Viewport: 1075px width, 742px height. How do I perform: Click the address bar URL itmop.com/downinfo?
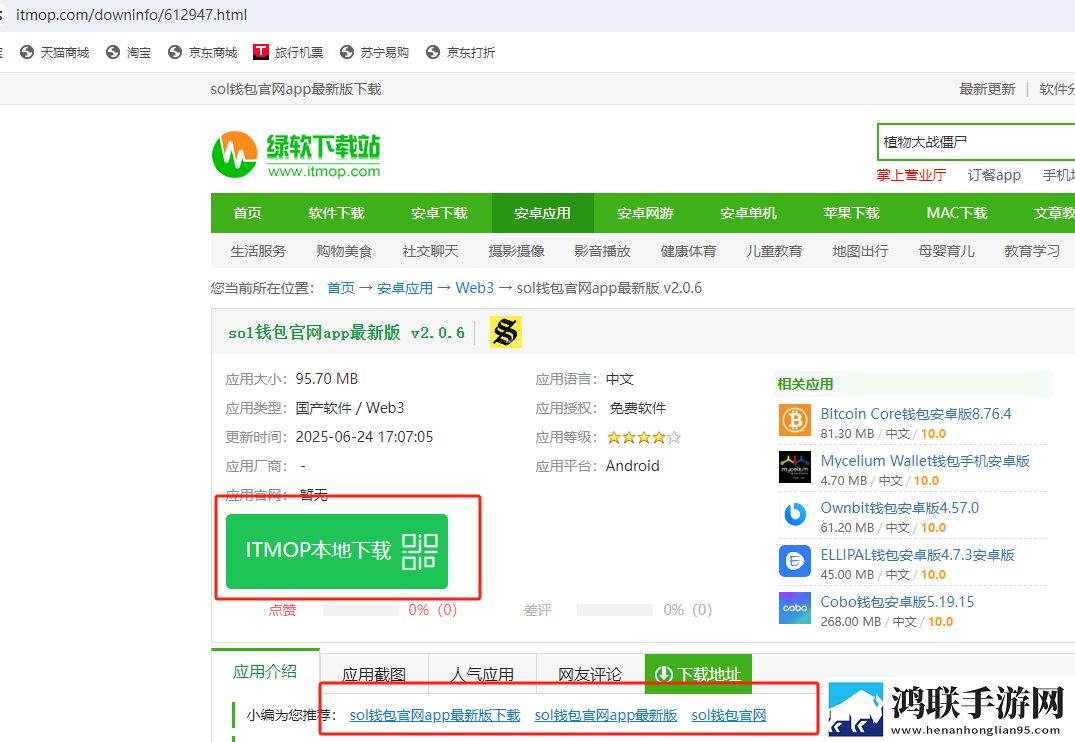(x=132, y=14)
